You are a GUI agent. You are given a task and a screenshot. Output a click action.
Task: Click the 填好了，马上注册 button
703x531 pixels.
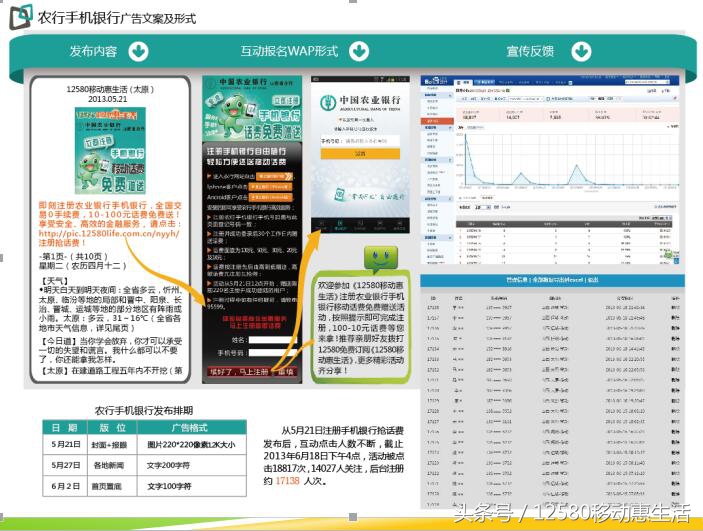pos(239,372)
